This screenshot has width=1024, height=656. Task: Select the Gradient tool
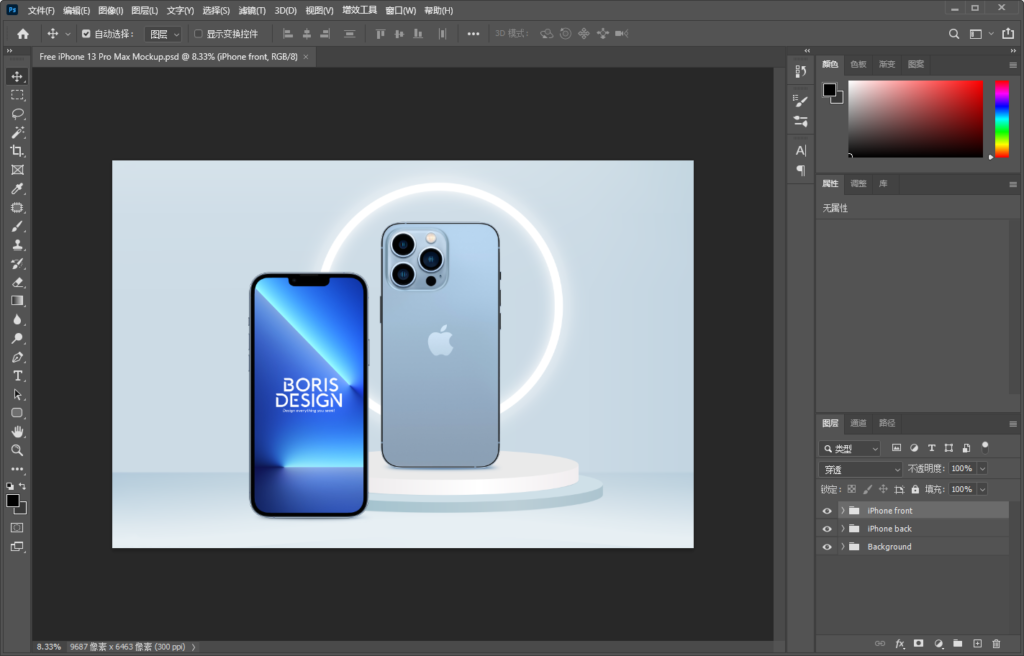17,301
